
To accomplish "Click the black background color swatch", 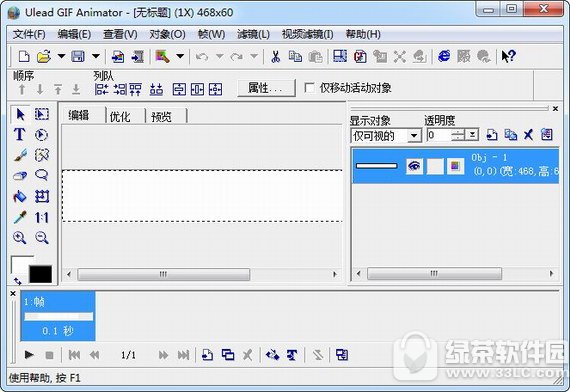I will tap(40, 274).
